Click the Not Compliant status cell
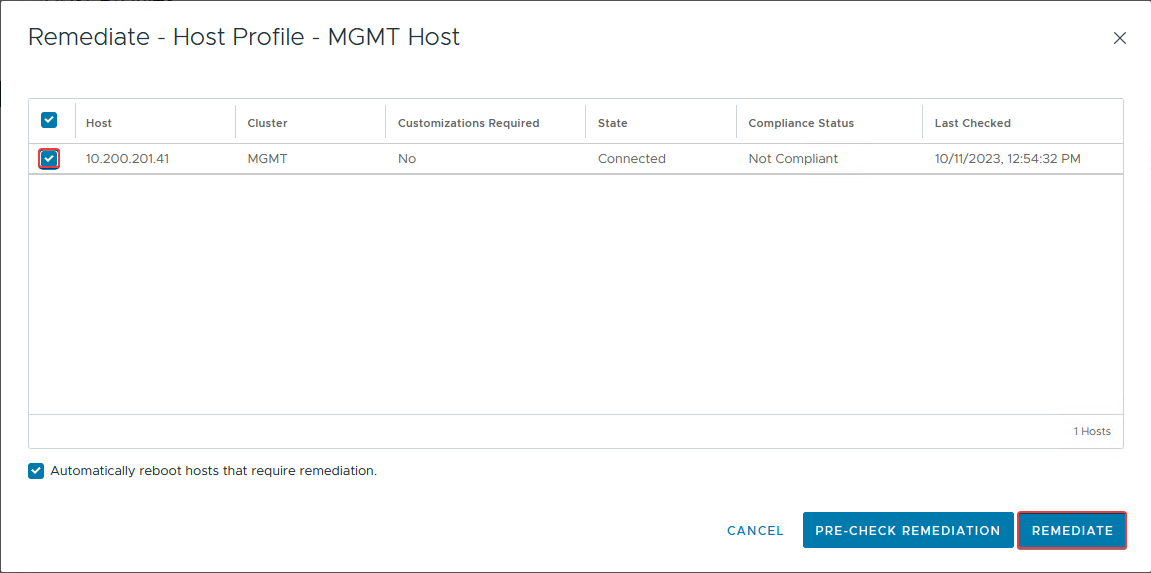Screen dimensions: 1151x573 pos(793,158)
